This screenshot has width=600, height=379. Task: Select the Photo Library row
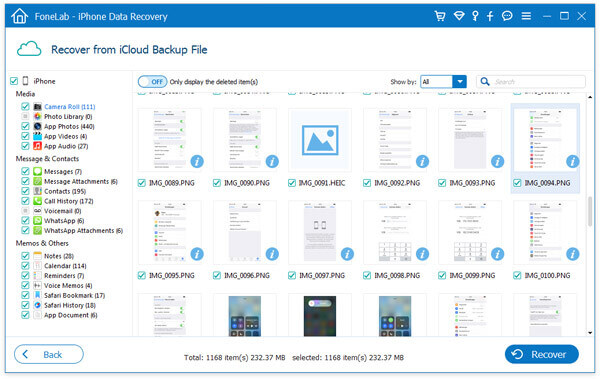point(68,116)
